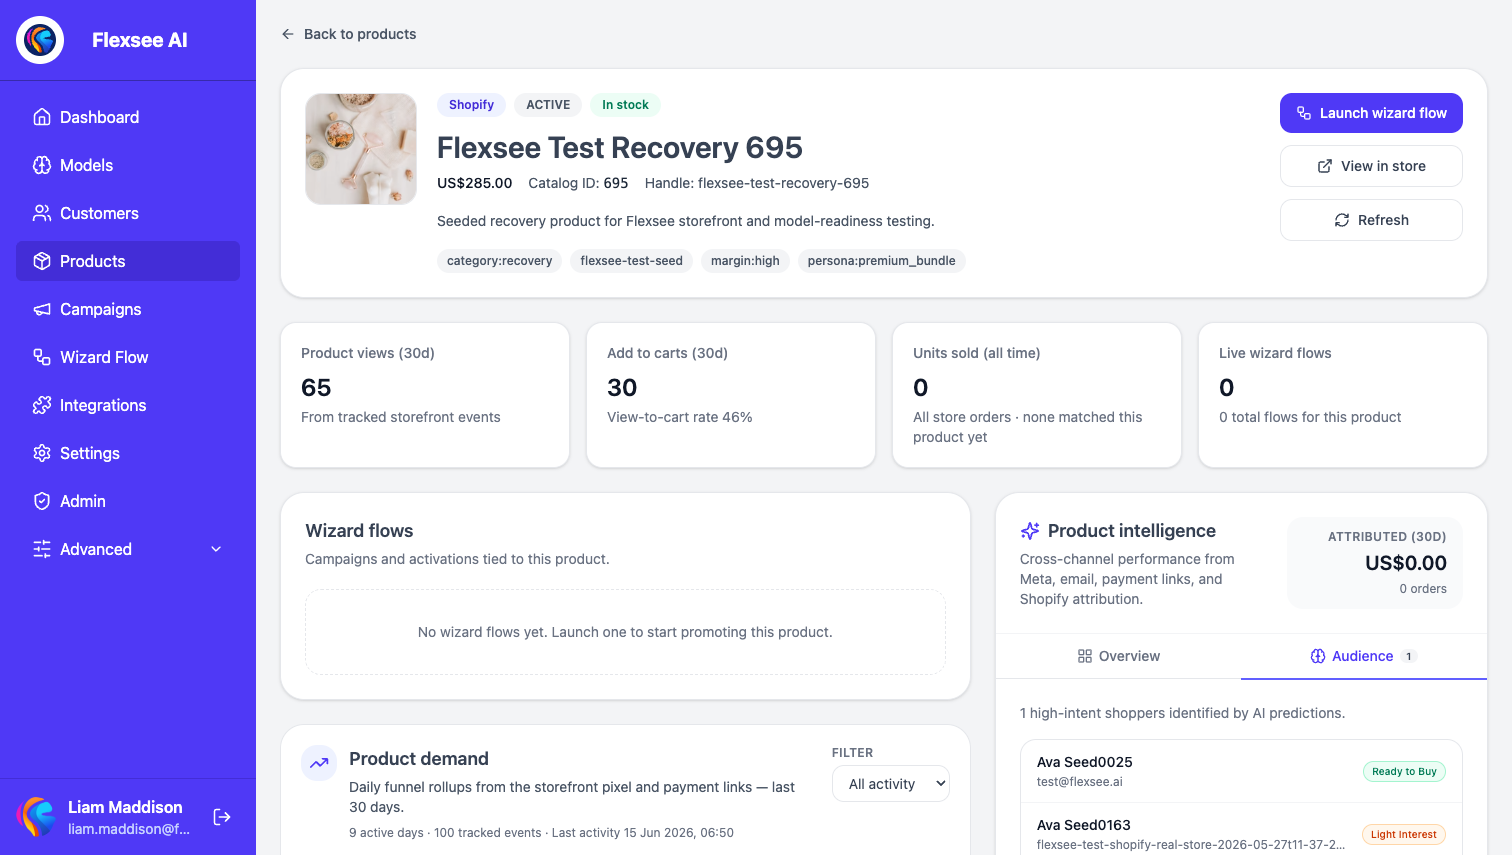Image resolution: width=1512 pixels, height=855 pixels.
Task: Click the Product intelligence sparkle icon
Action: click(x=1030, y=531)
